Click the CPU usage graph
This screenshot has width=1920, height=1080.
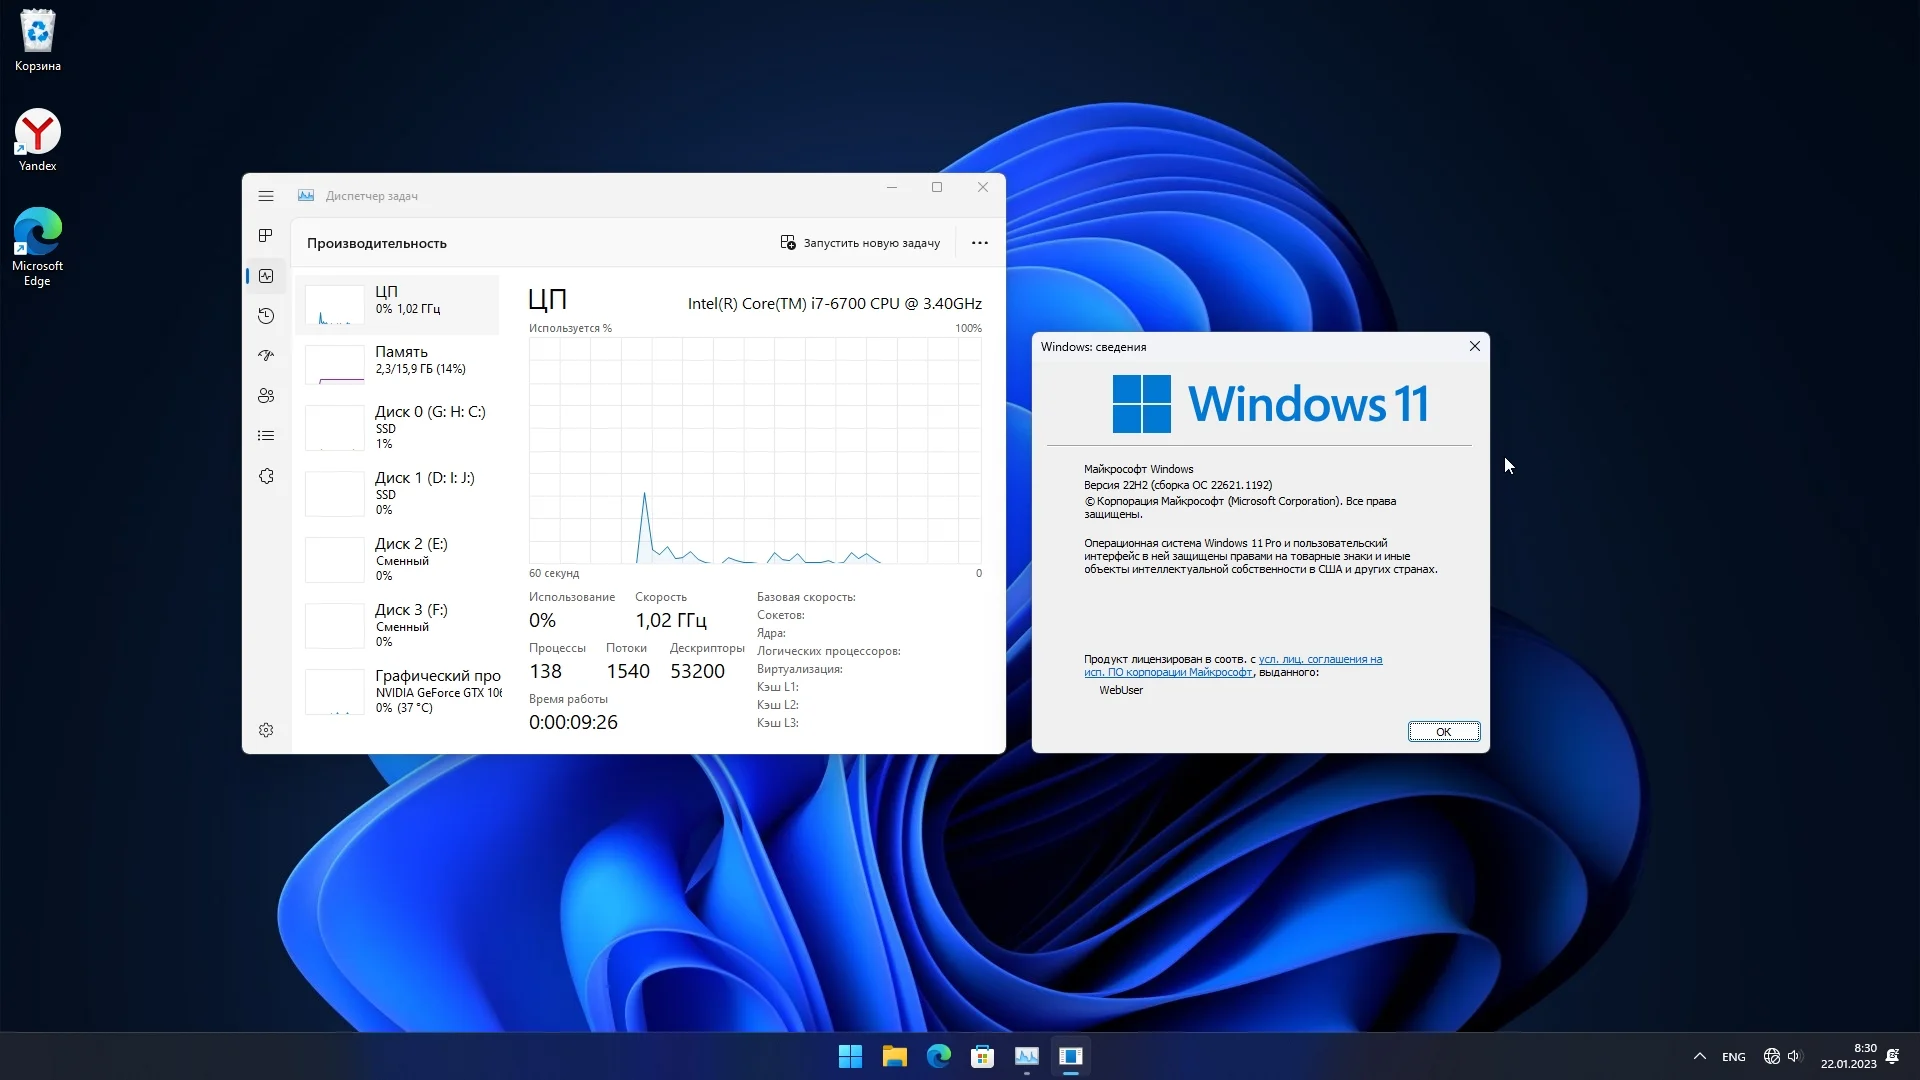coord(755,450)
